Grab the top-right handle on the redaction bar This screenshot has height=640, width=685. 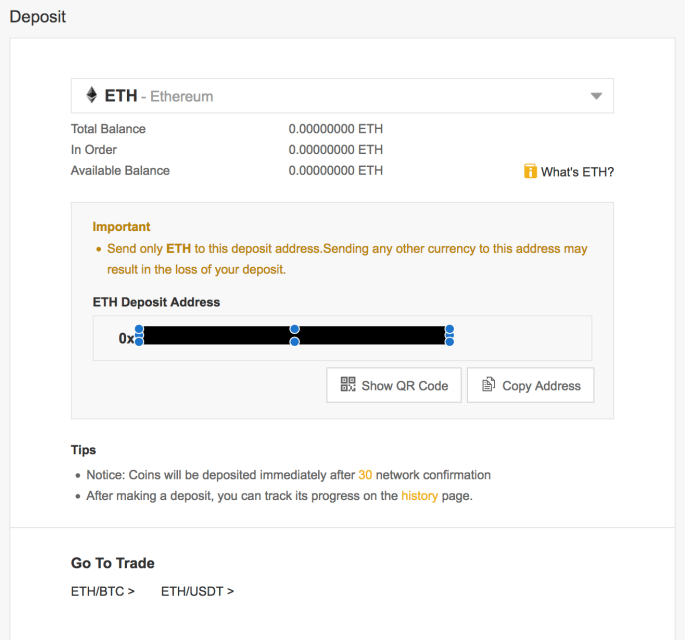click(450, 329)
